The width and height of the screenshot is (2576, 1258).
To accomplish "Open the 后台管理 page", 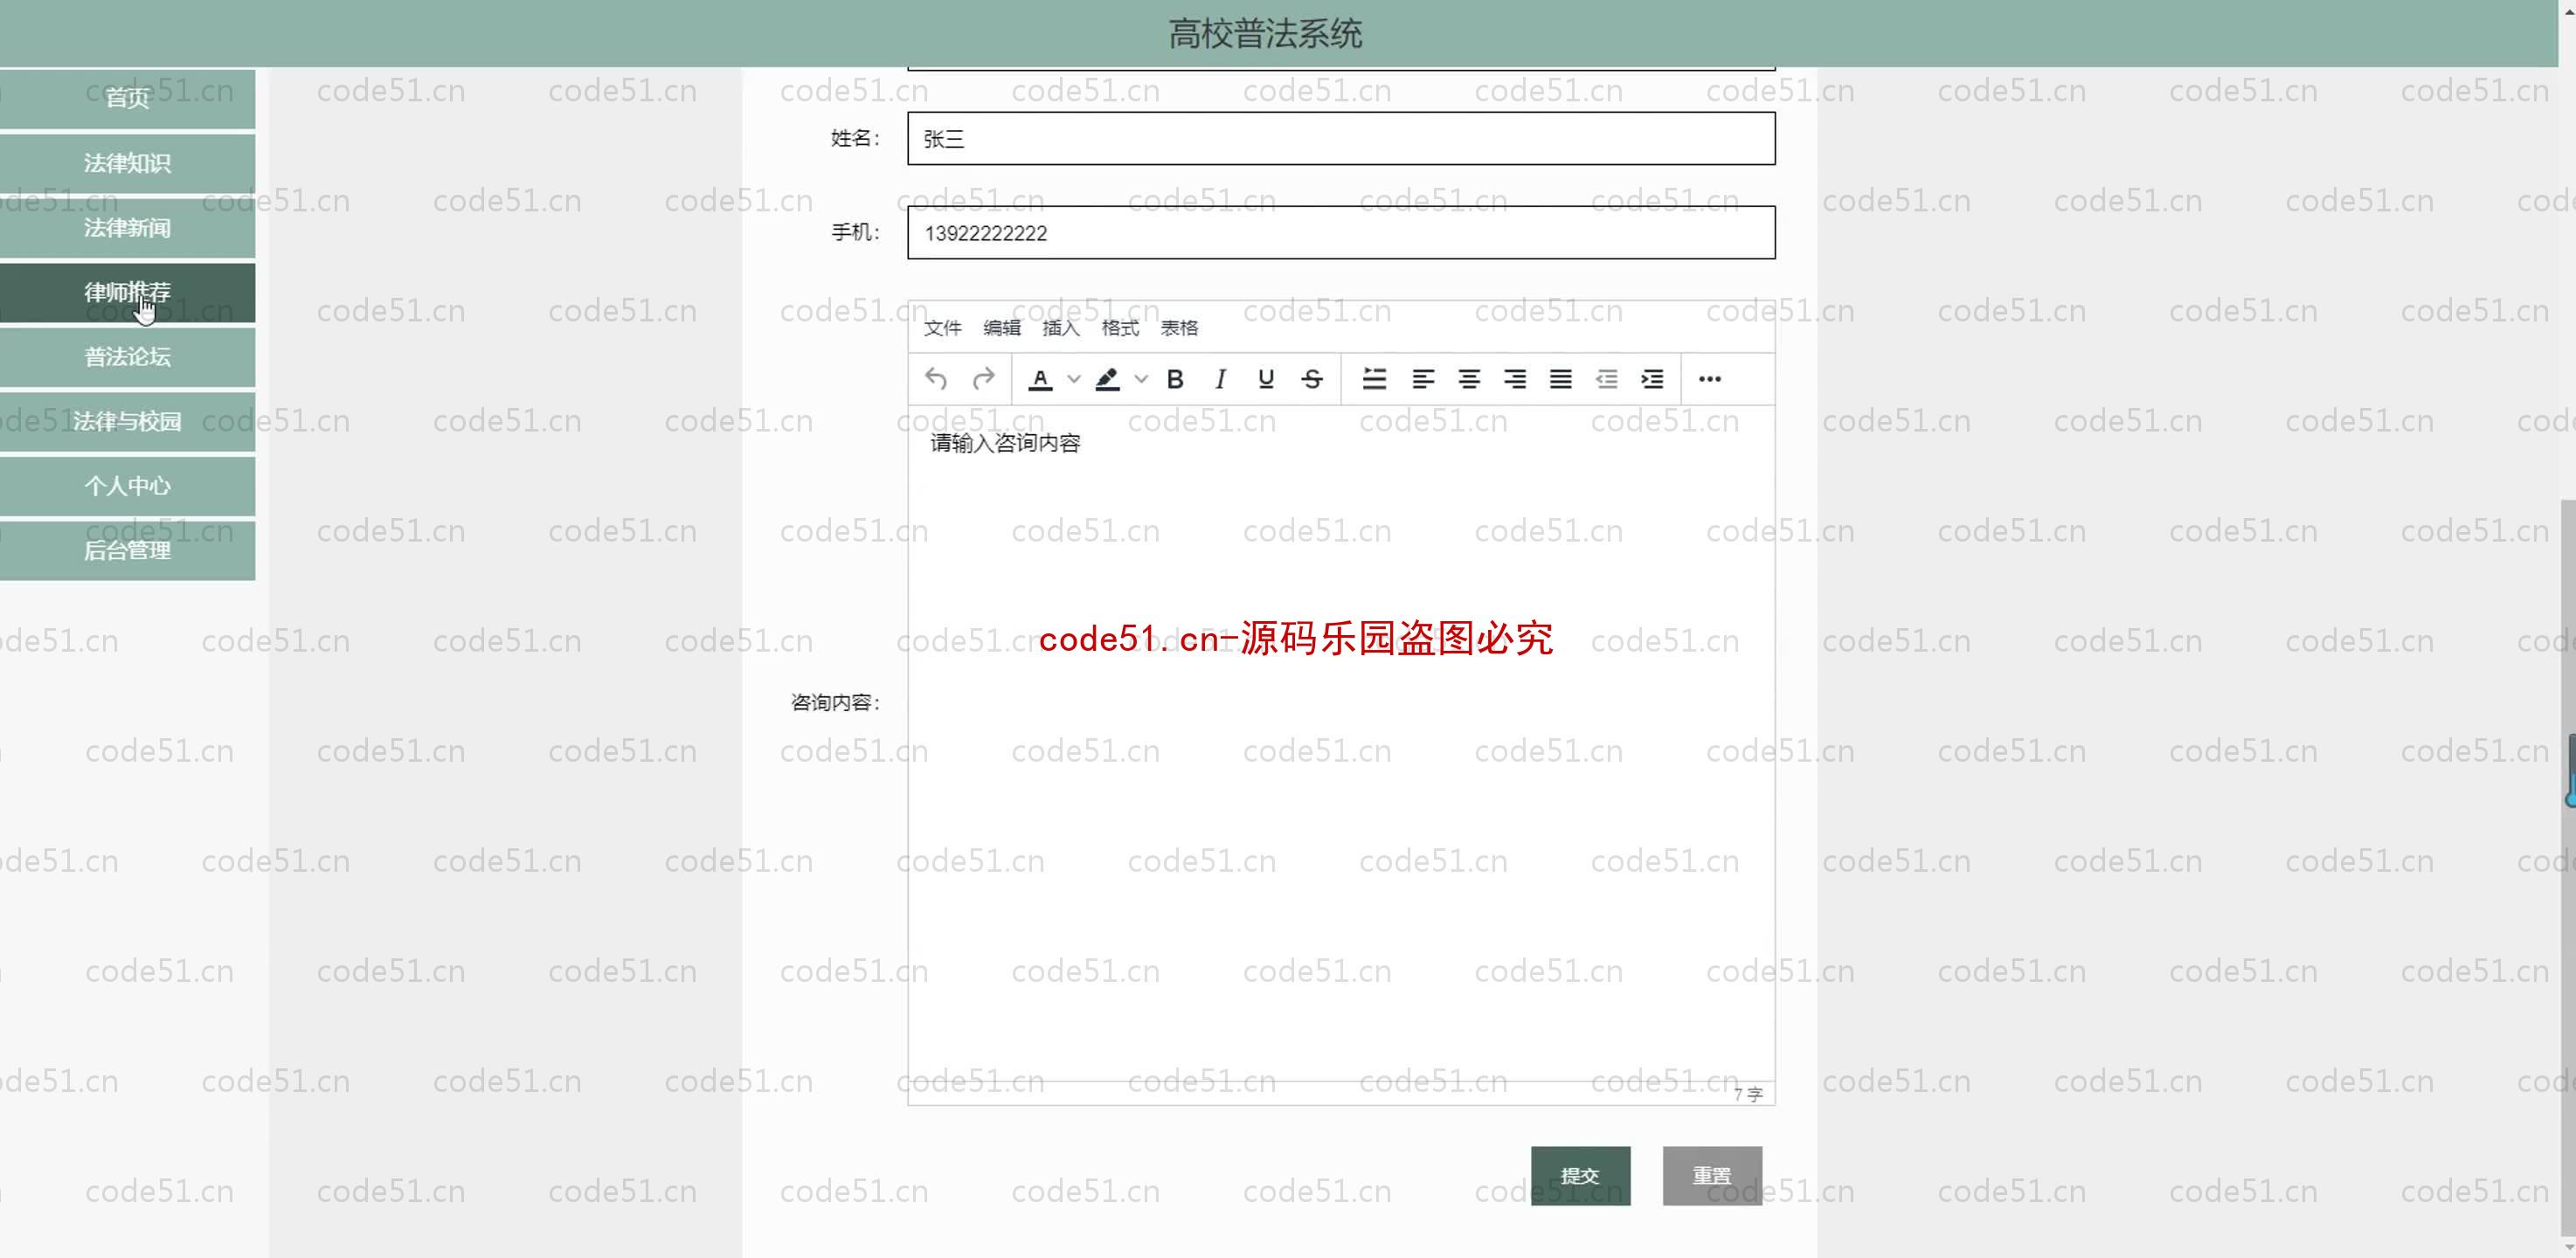I will (x=127, y=550).
